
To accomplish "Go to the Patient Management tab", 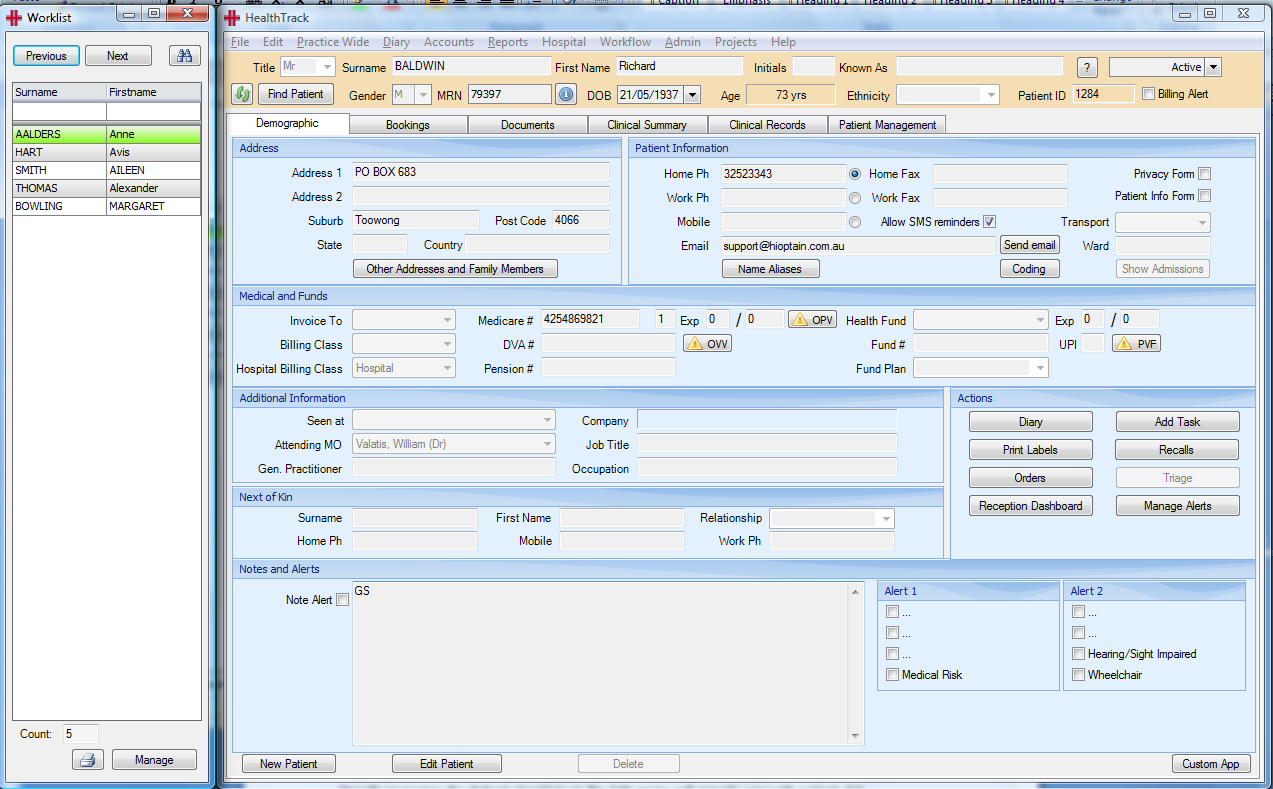I will coord(888,125).
